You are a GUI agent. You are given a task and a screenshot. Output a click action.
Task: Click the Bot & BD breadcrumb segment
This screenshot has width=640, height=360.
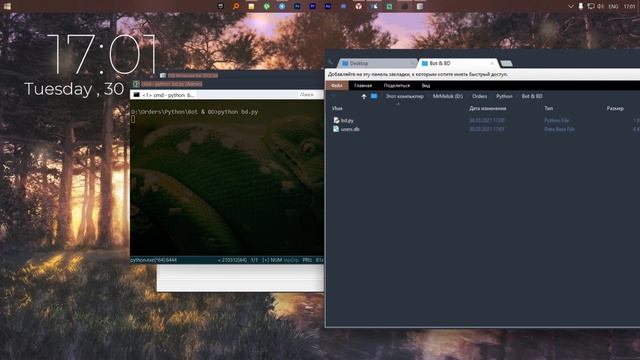532,96
